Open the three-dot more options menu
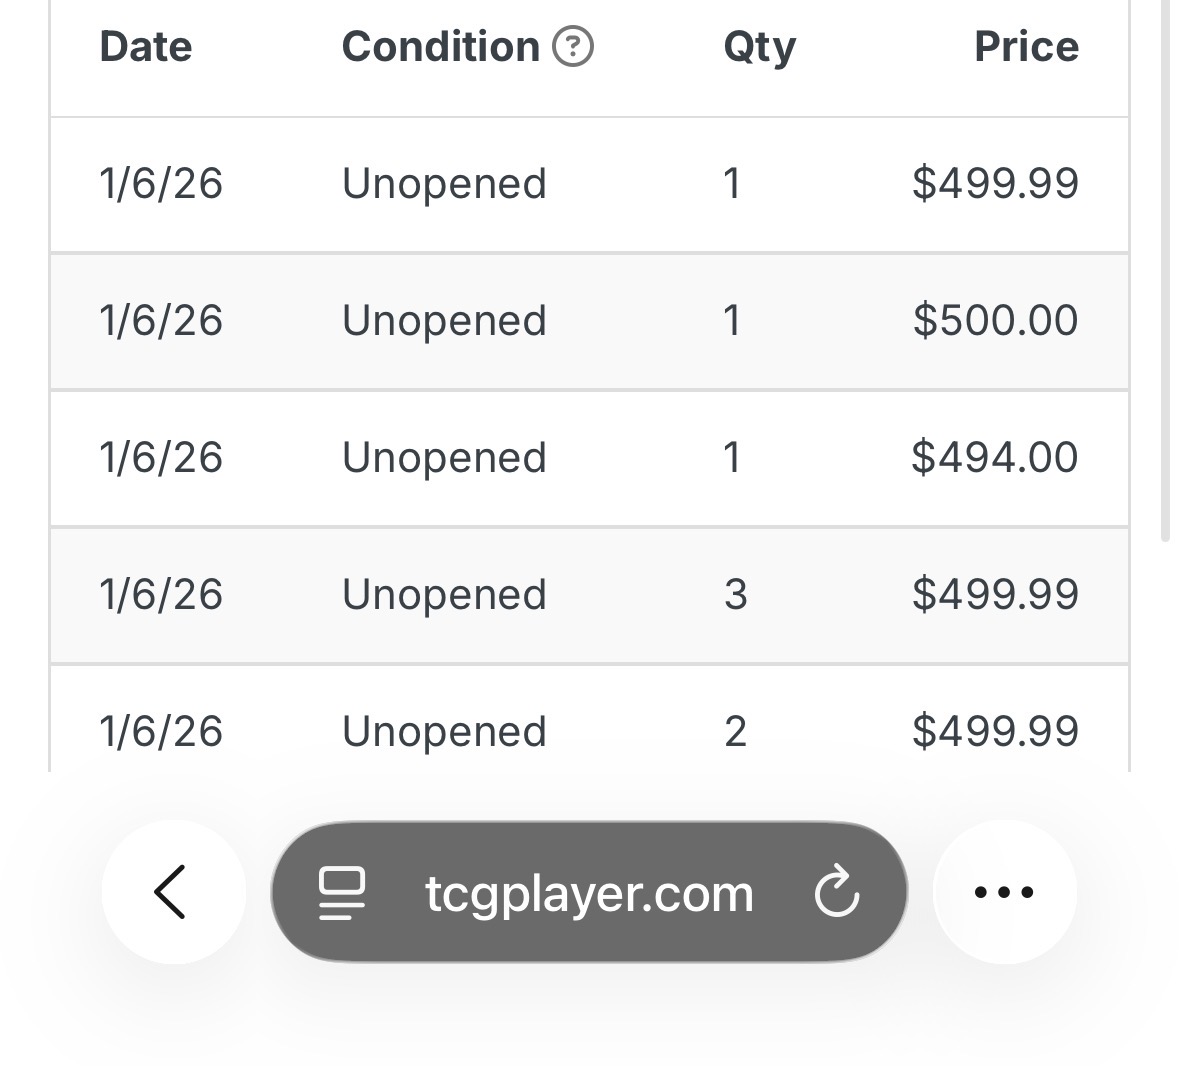Screen dimensions: 1179x1066 pyautogui.click(x=1003, y=891)
